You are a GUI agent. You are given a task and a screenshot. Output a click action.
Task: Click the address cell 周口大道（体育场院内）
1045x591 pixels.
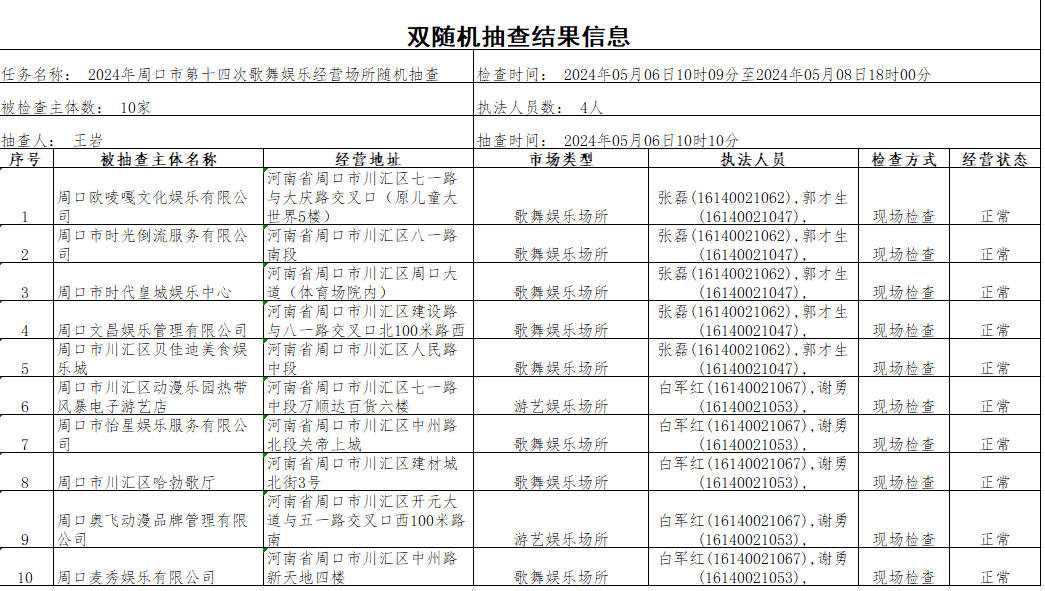(x=369, y=282)
